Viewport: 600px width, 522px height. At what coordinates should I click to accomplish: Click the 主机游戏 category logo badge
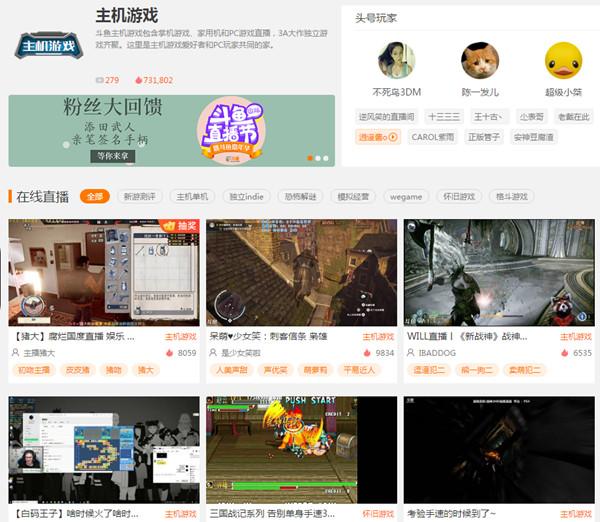[49, 46]
